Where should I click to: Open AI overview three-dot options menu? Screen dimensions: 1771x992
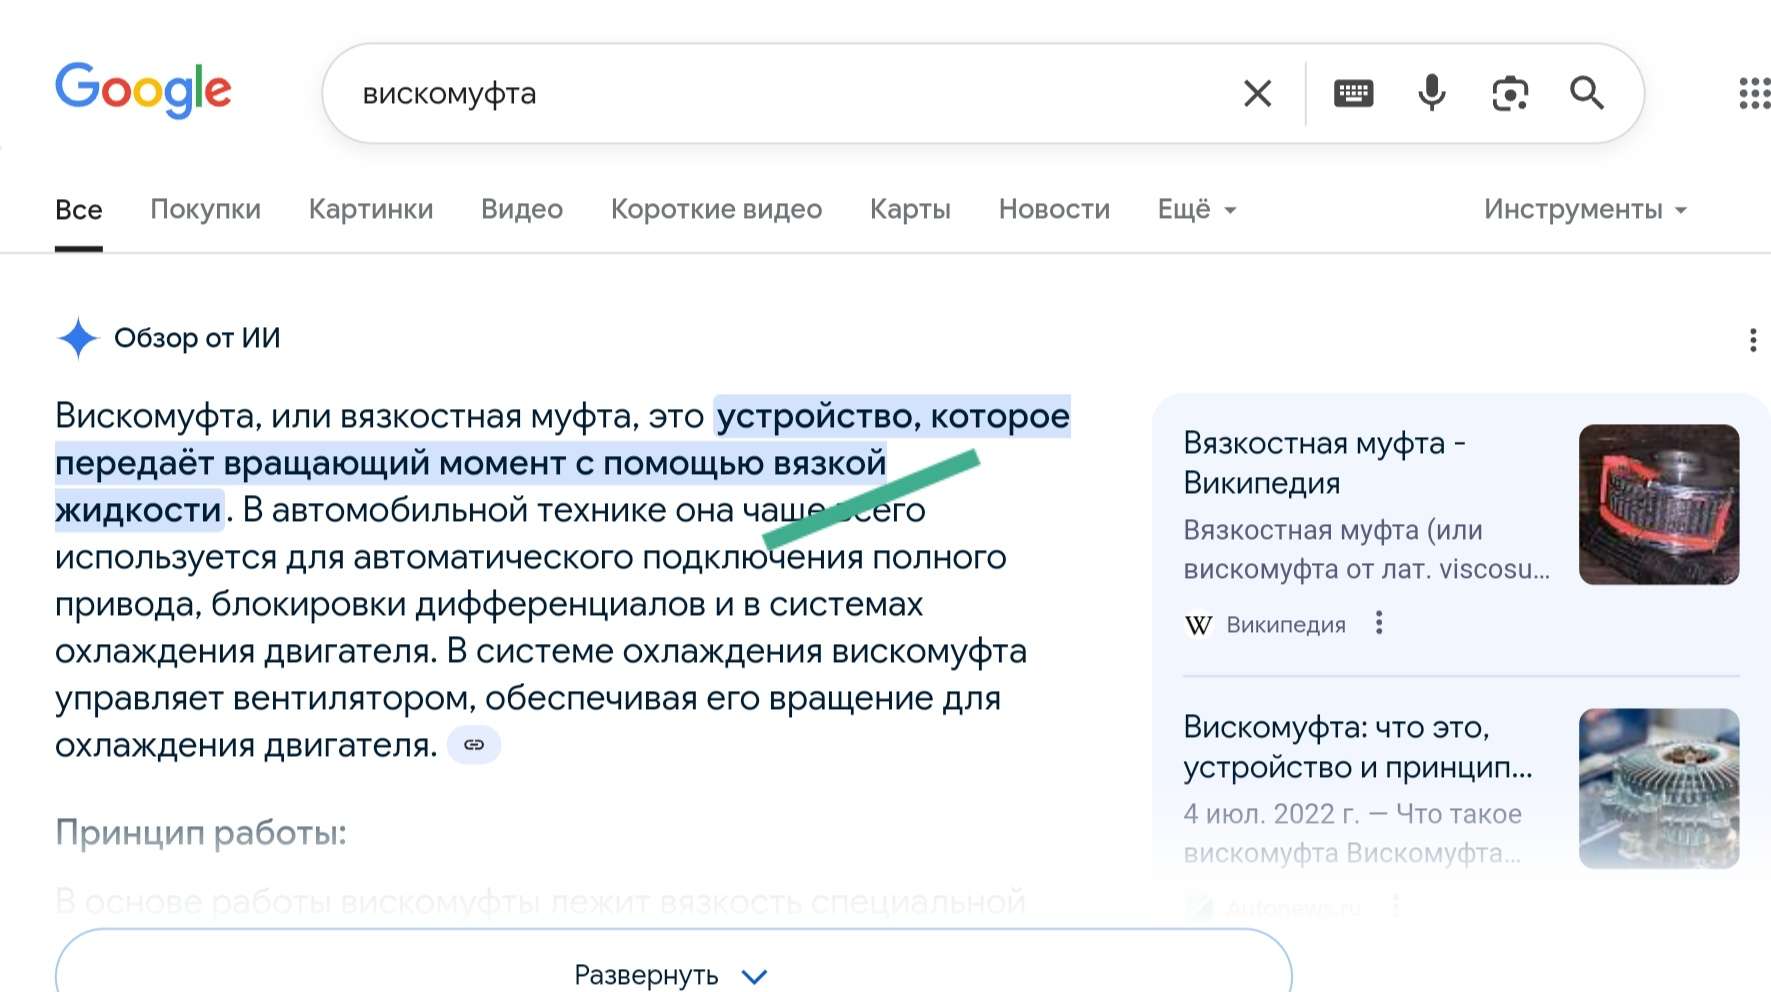point(1752,340)
